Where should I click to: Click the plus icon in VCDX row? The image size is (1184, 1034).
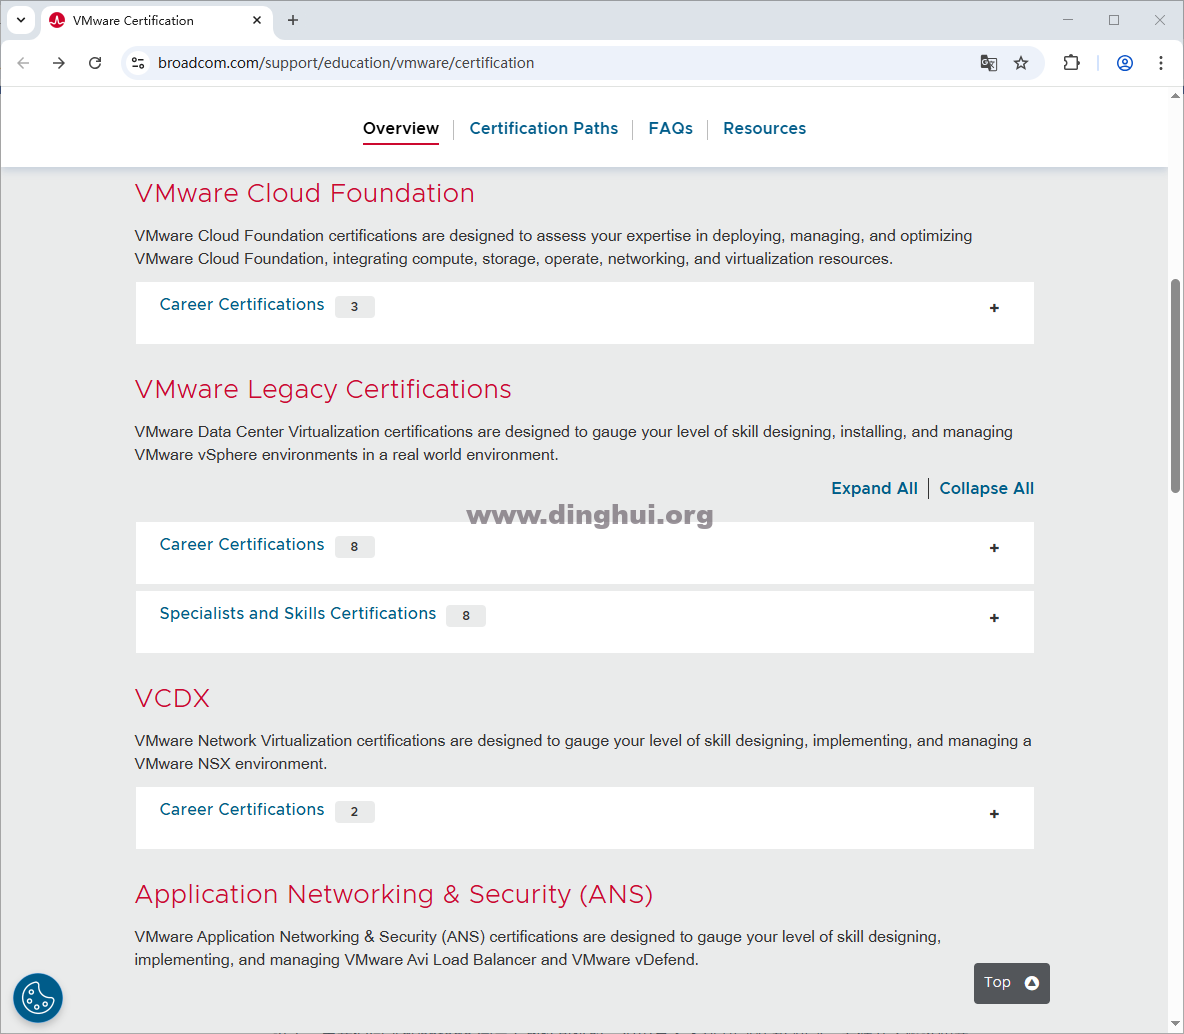tap(994, 814)
